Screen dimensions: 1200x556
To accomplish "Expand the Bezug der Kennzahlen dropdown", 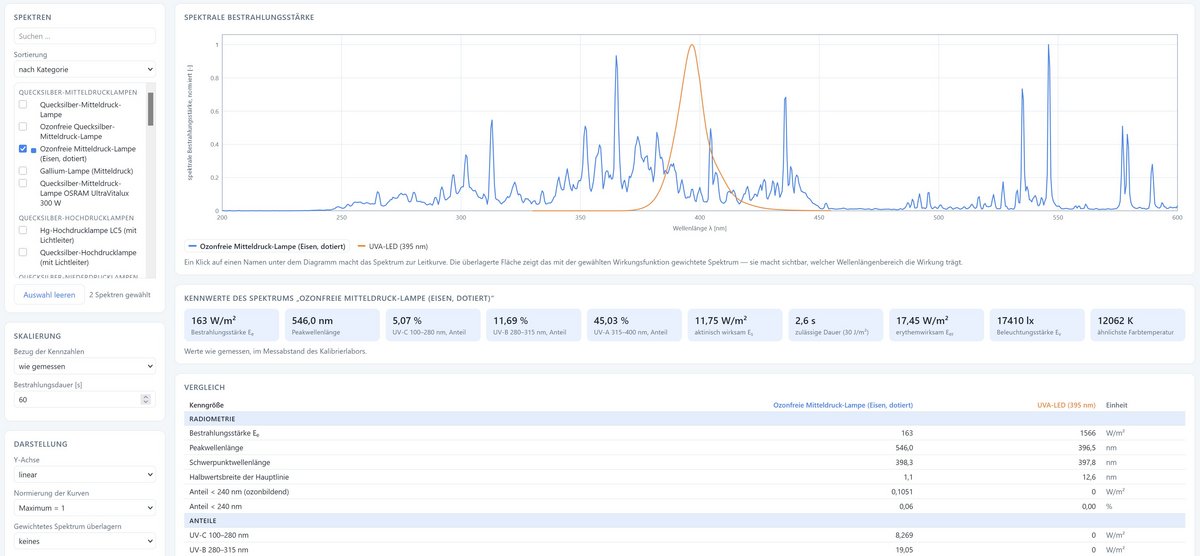I will tap(85, 367).
